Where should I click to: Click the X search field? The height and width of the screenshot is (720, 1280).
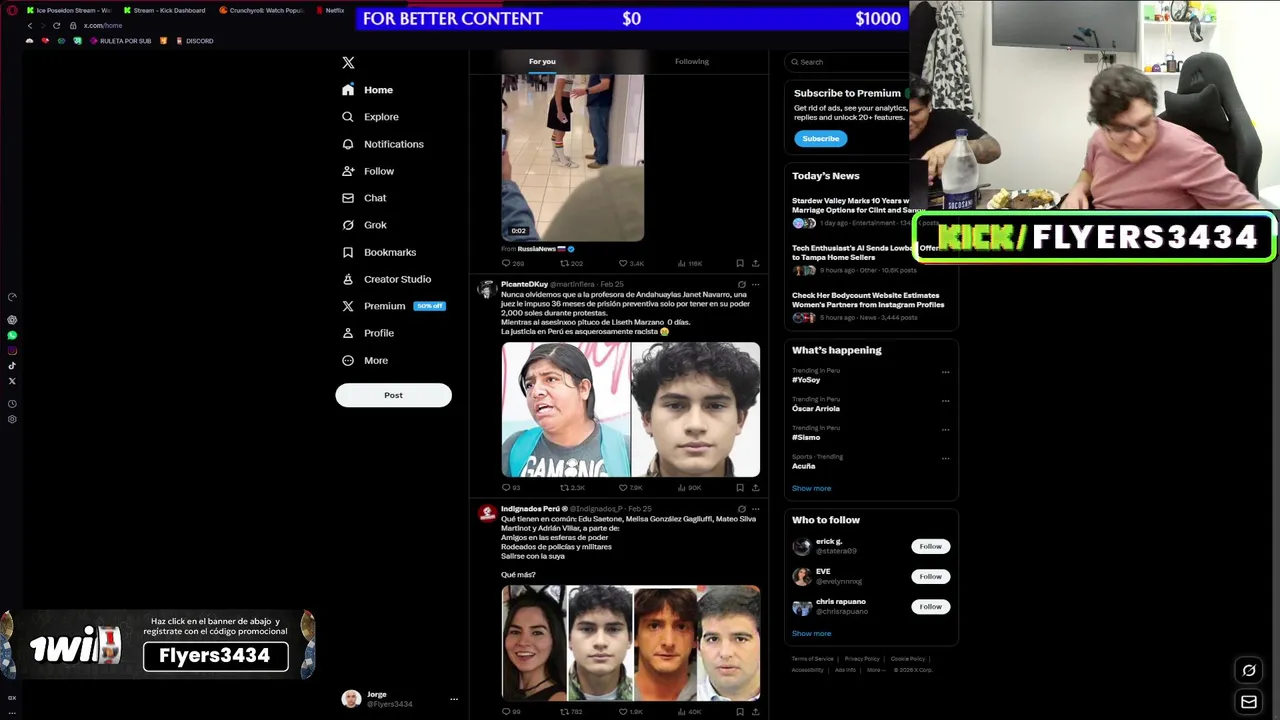point(848,62)
